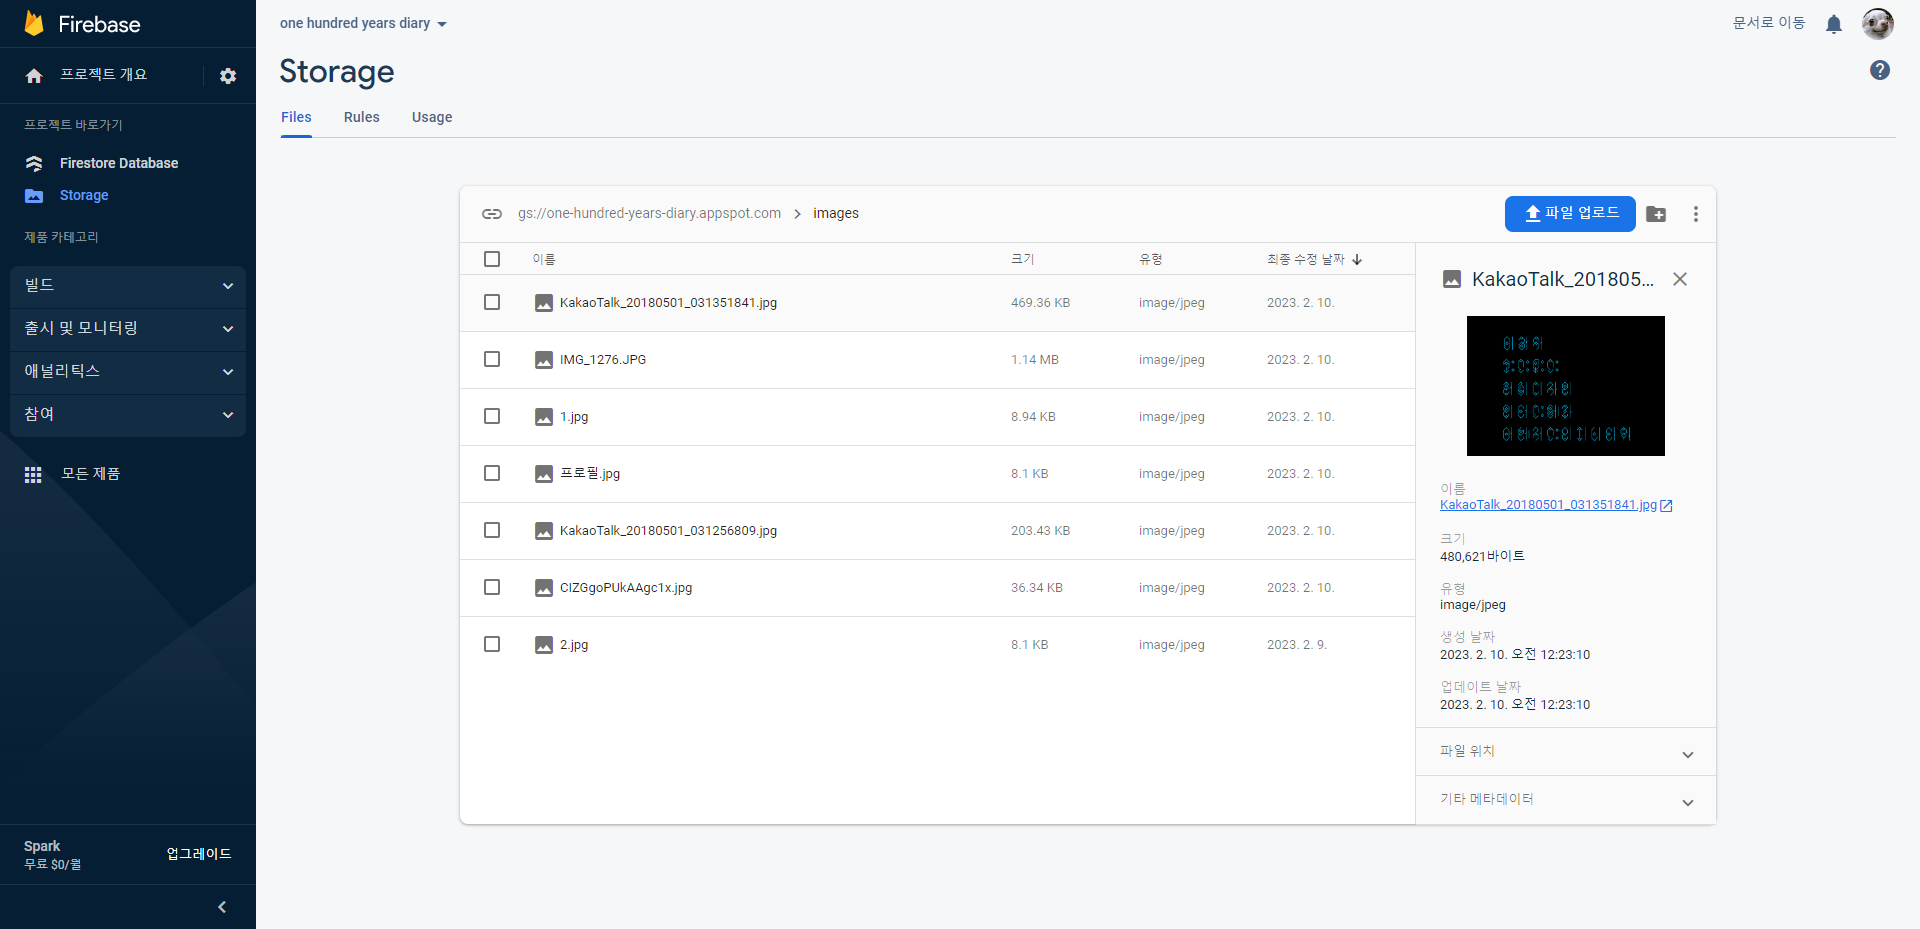Viewport: 1920px width, 929px height.
Task: Check the KakaoTalk_20180501_031256809.jpg checkbox
Action: tap(492, 530)
